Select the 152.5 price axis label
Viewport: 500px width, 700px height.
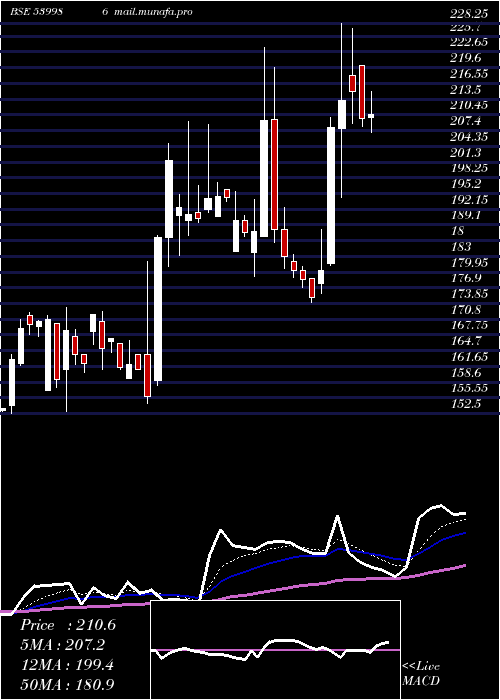pyautogui.click(x=465, y=404)
